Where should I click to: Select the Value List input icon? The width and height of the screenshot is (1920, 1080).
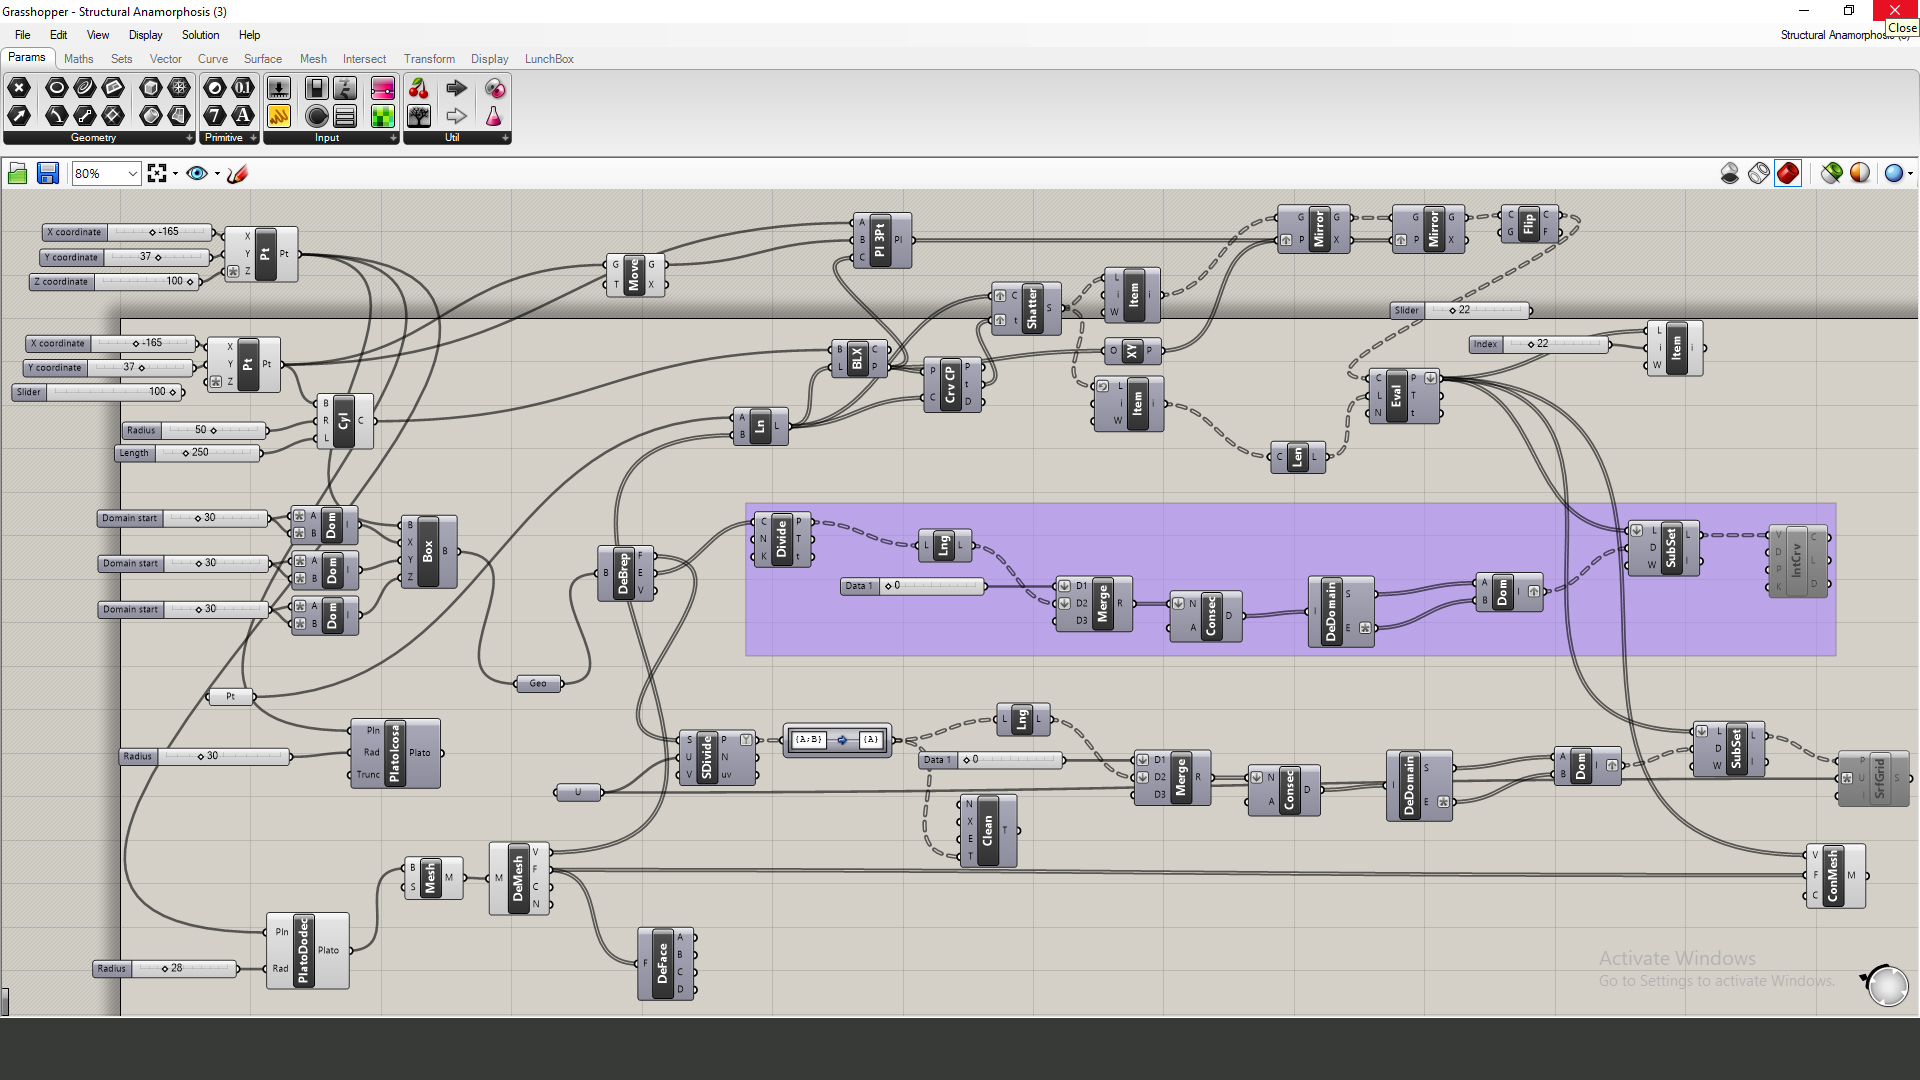(345, 116)
